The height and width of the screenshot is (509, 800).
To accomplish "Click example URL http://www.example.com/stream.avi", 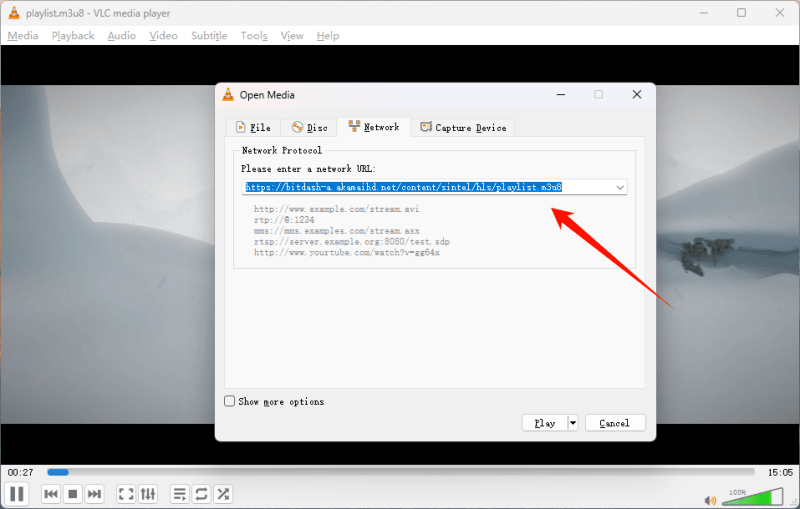I will (336, 209).
